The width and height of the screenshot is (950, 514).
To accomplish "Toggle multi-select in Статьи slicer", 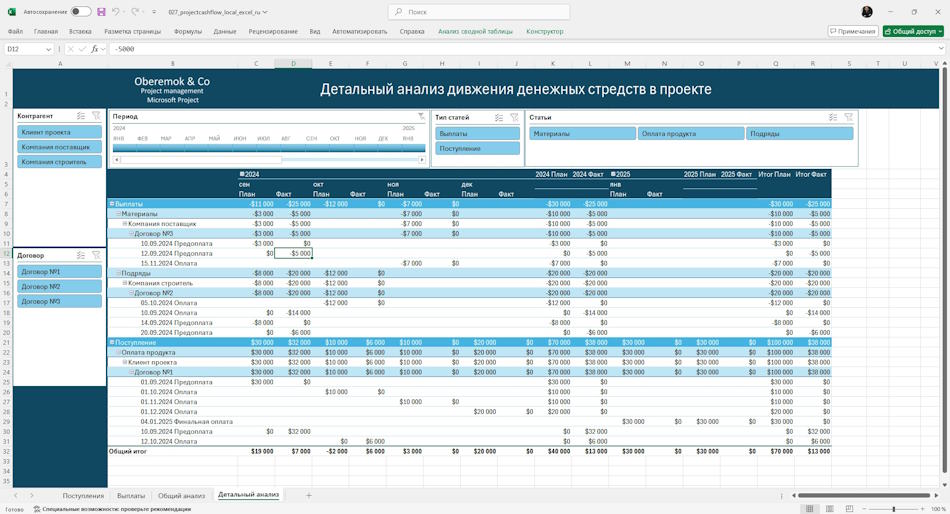I will pyautogui.click(x=833, y=118).
